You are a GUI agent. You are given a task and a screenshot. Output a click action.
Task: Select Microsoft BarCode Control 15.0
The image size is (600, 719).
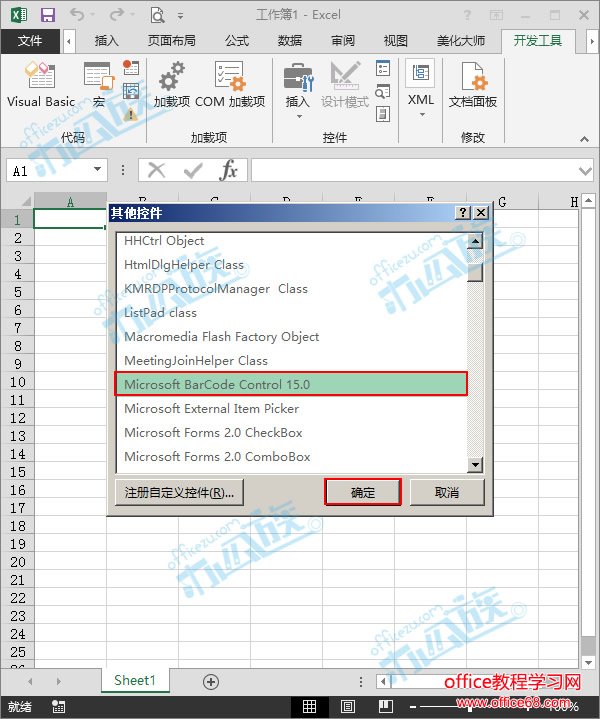[x=291, y=384]
